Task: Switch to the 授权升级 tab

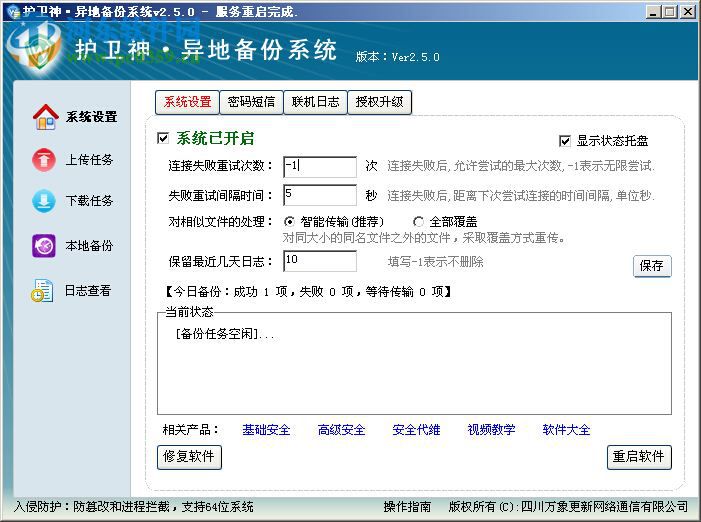Action: pos(380,102)
